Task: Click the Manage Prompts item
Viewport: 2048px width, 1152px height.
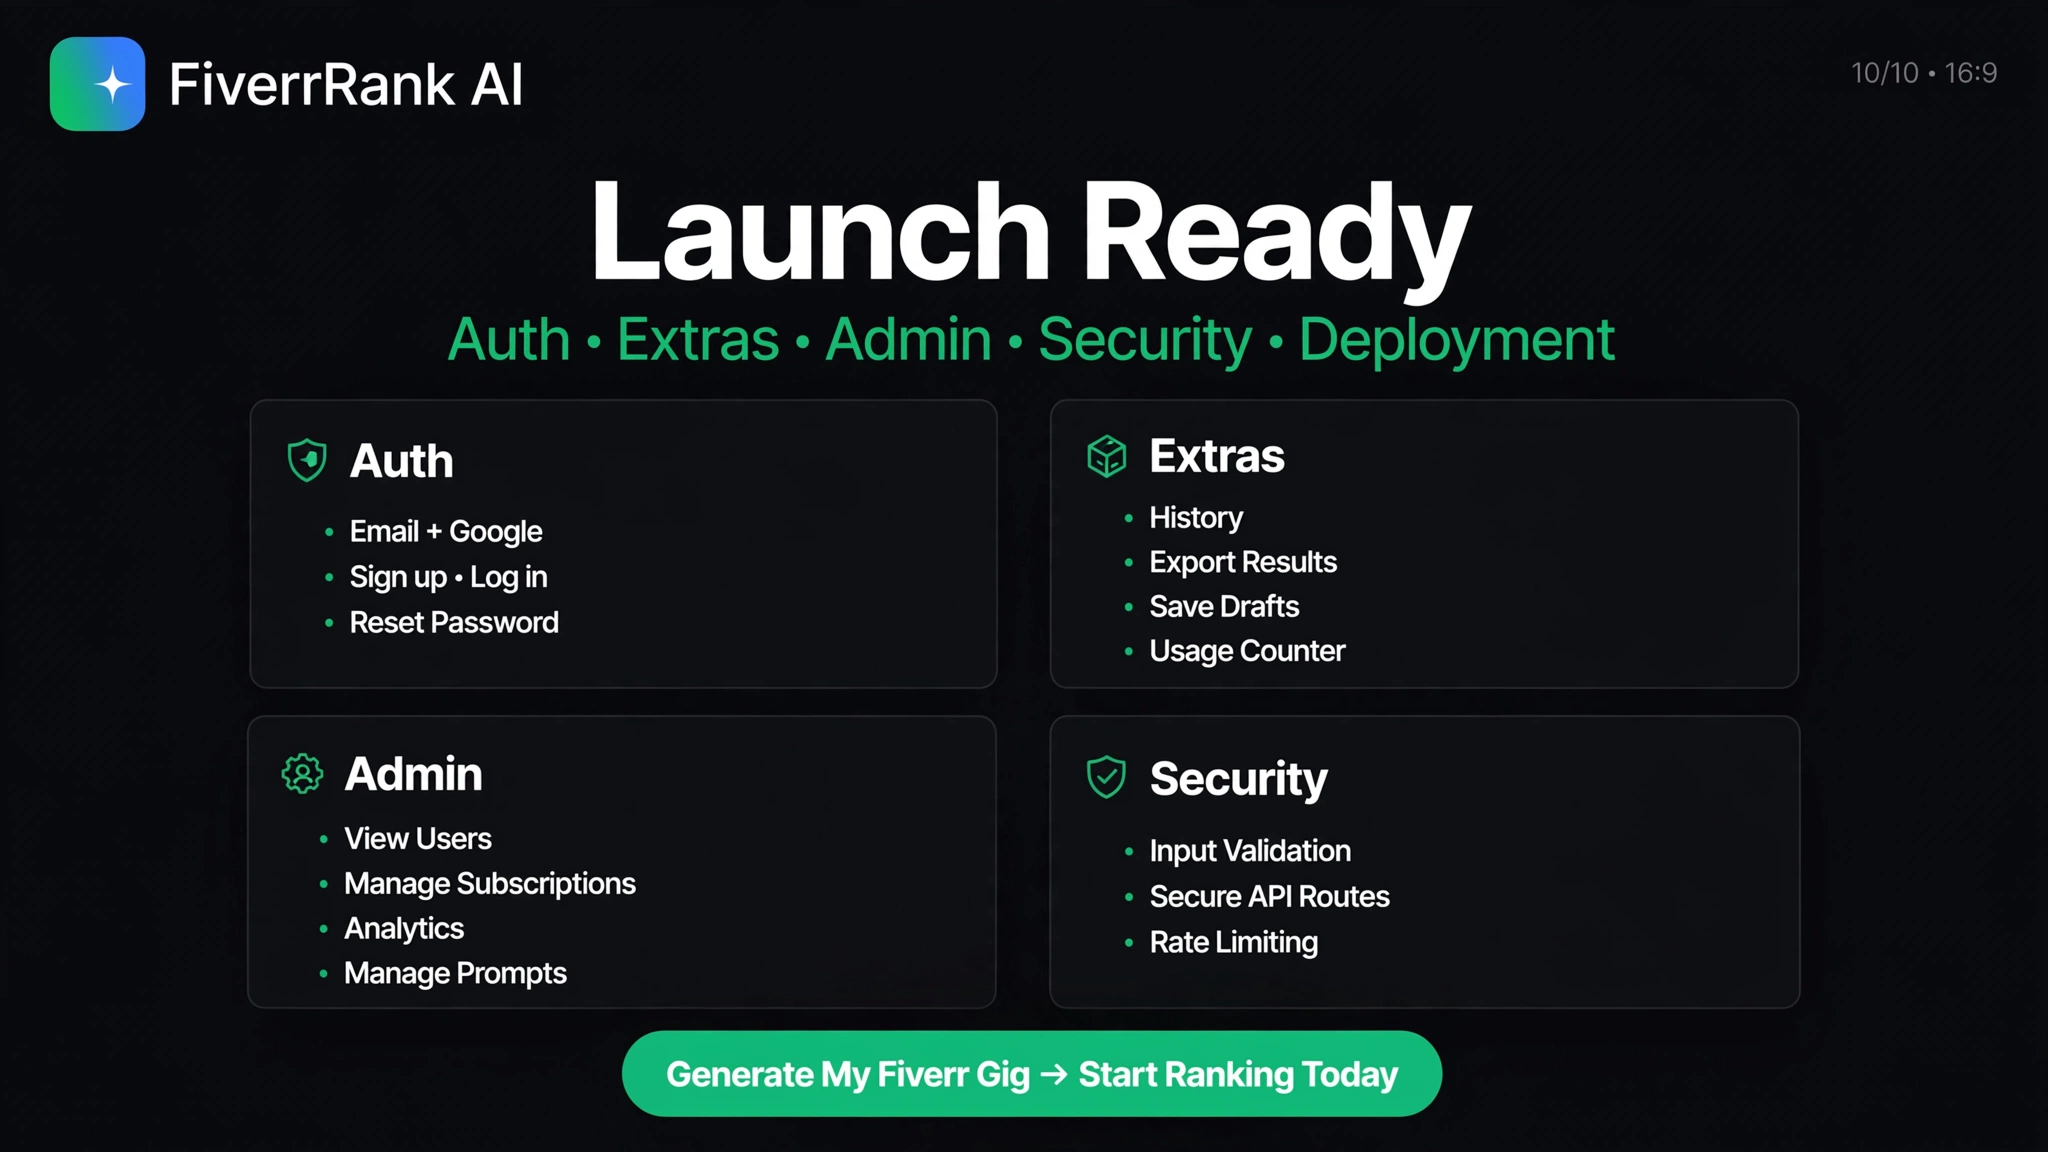Action: point(455,974)
